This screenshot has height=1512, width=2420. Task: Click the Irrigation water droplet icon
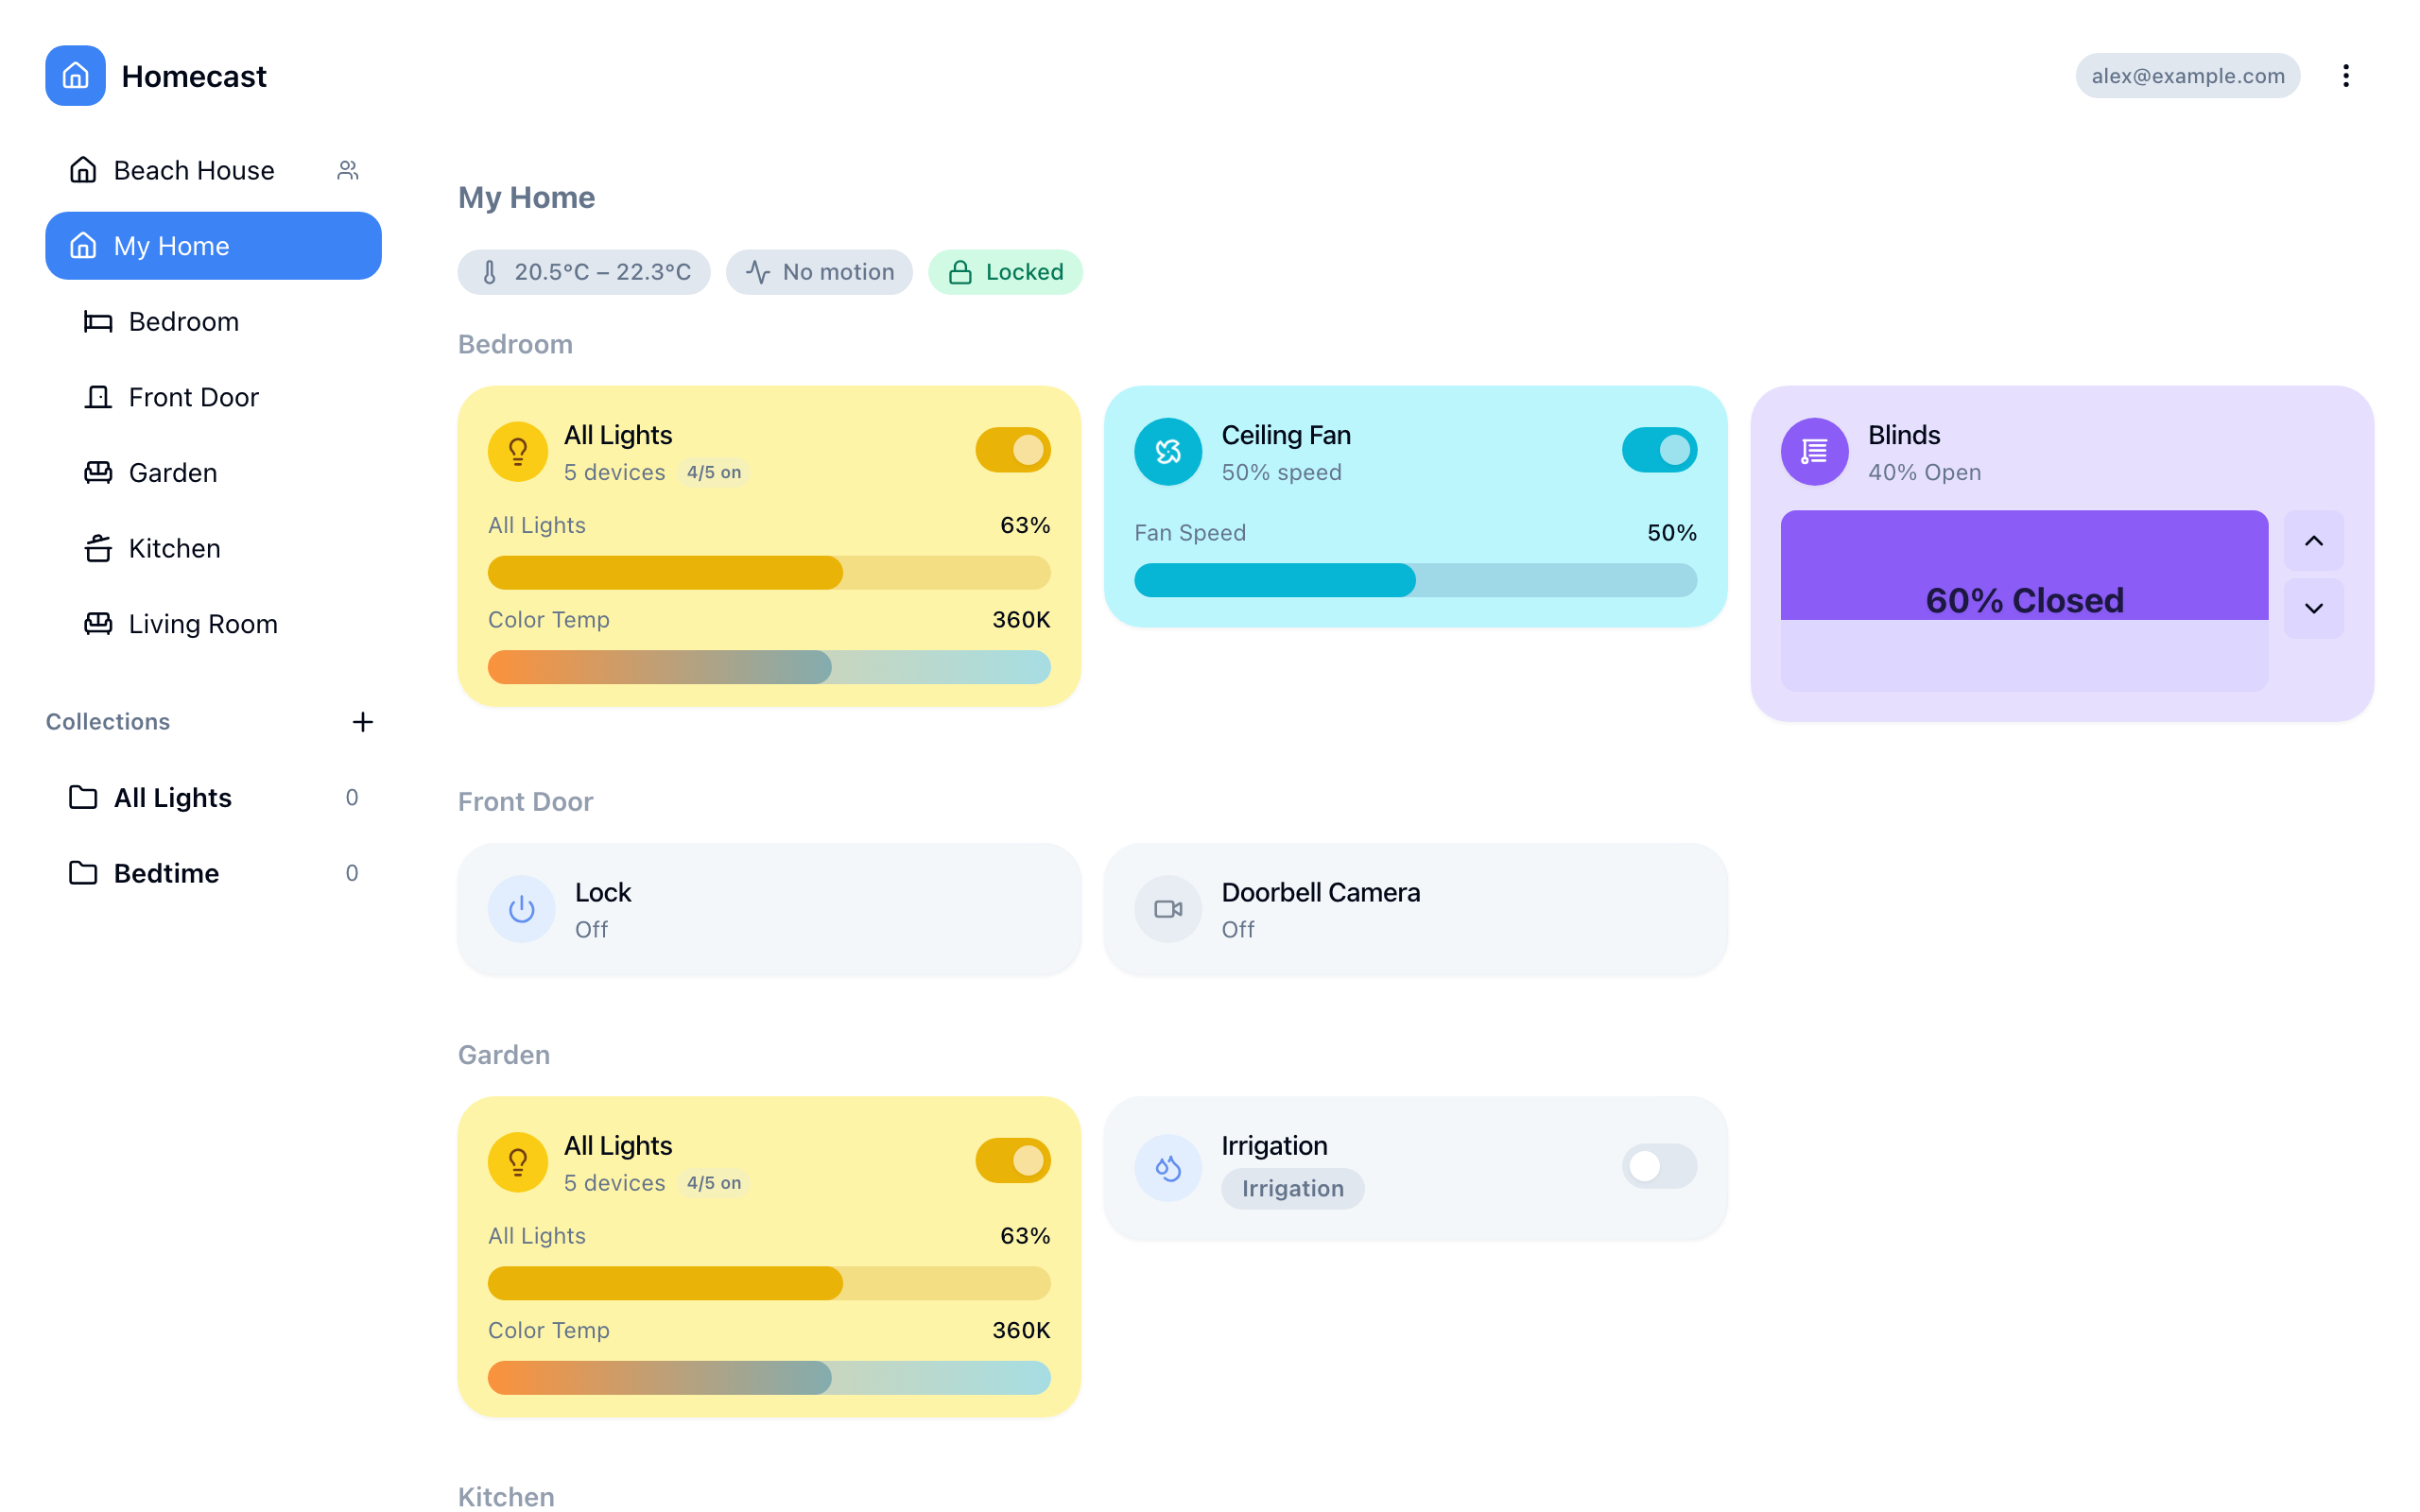1167,1166
